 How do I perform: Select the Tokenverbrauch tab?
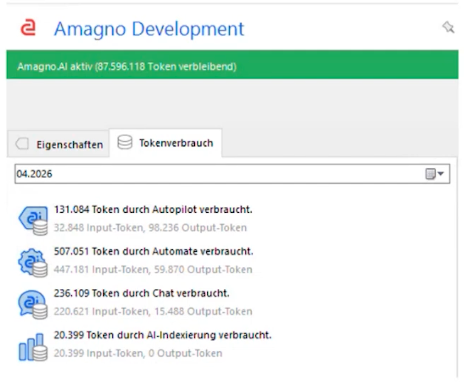(x=166, y=143)
